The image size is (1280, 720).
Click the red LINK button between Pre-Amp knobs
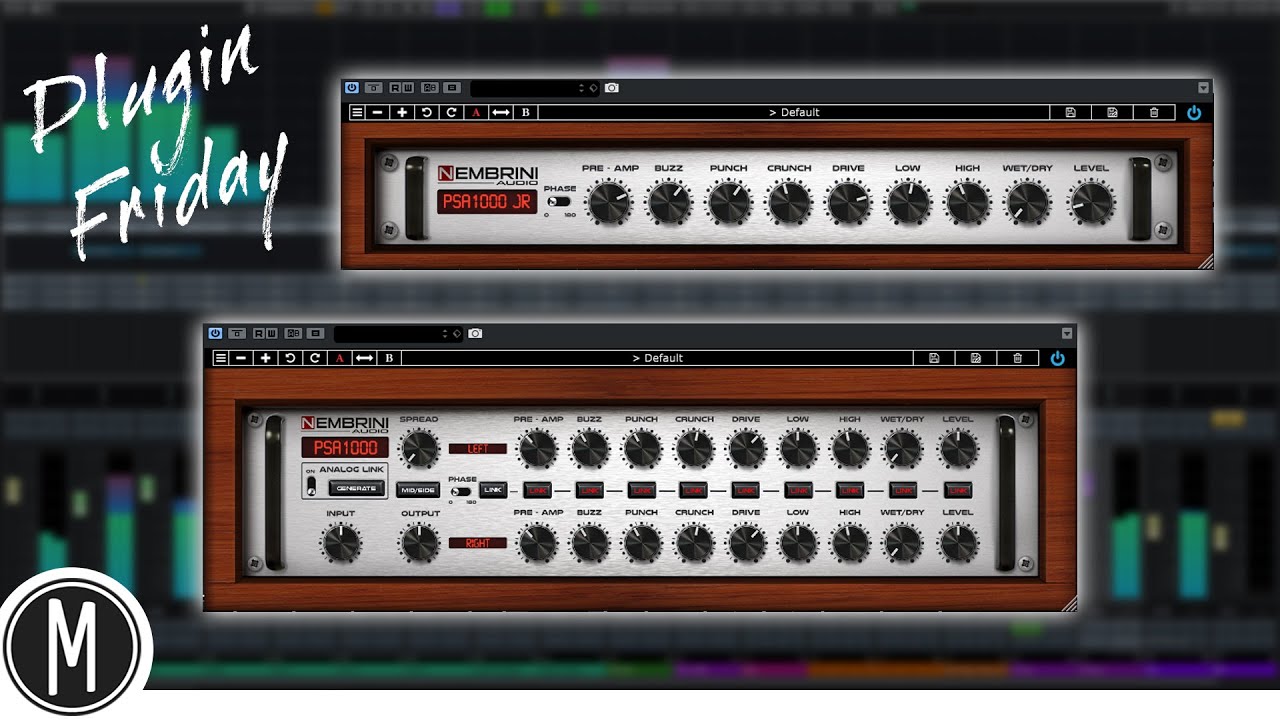[x=537, y=490]
